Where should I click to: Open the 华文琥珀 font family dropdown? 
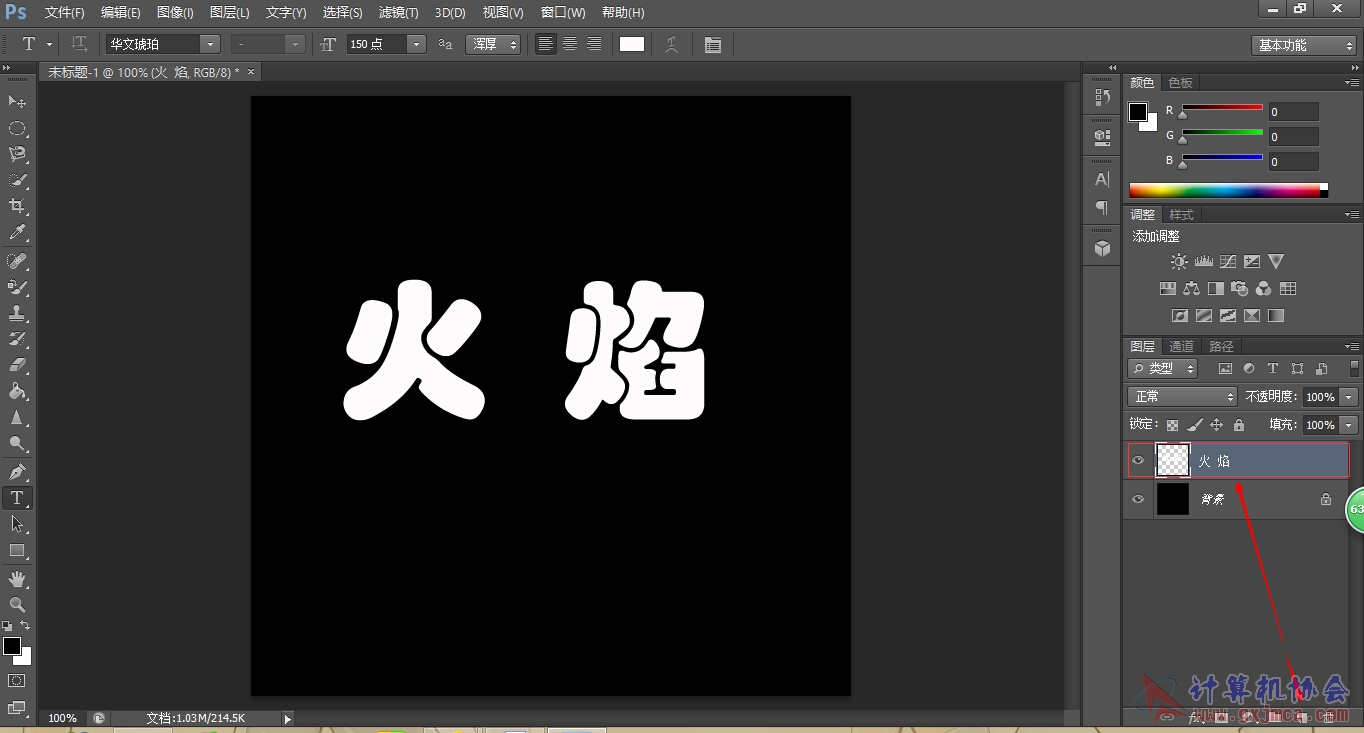[162, 44]
